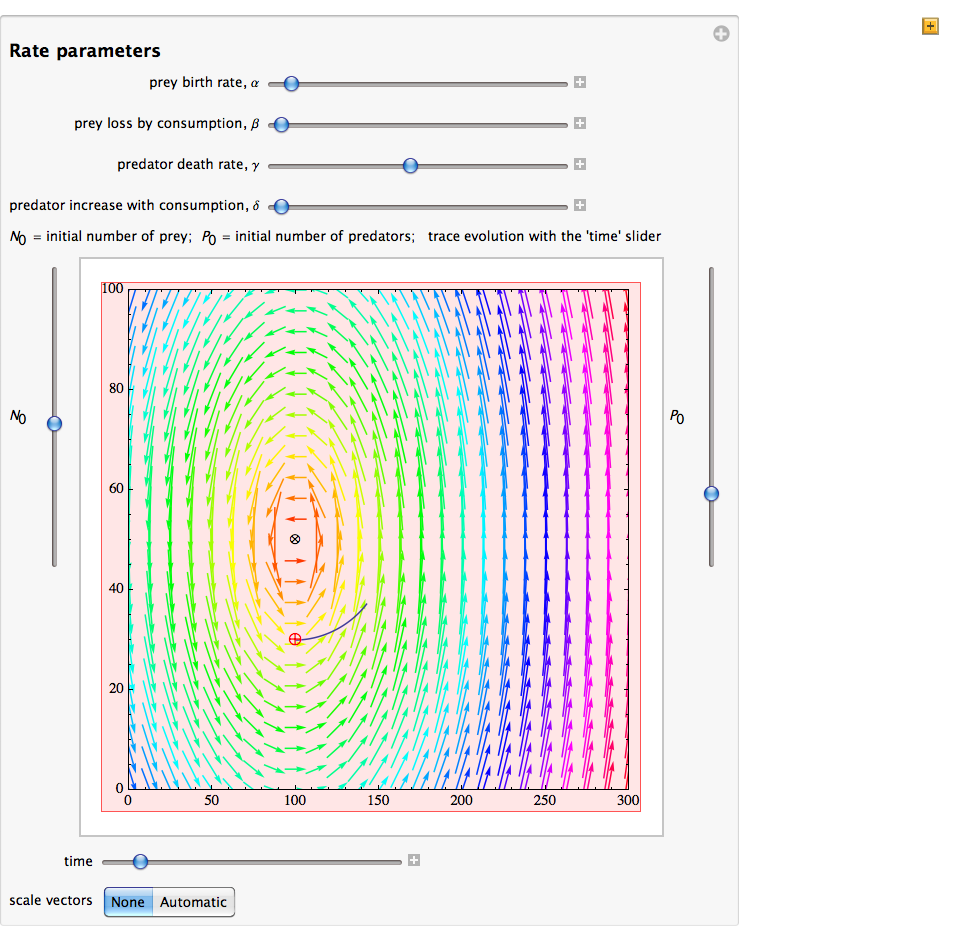Viewport: 964px width, 929px height.
Task: Click the N₀ vertical slider handle
Action: point(55,424)
